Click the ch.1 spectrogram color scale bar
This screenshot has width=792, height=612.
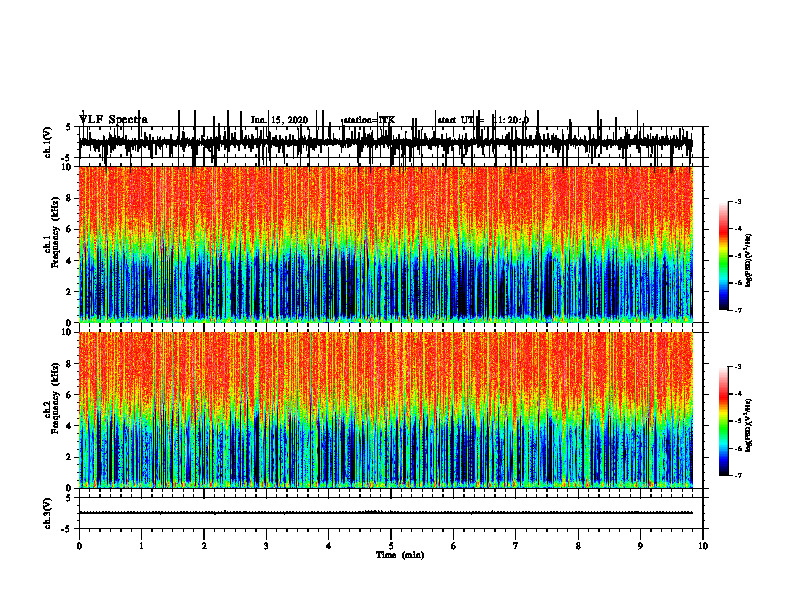pos(724,256)
